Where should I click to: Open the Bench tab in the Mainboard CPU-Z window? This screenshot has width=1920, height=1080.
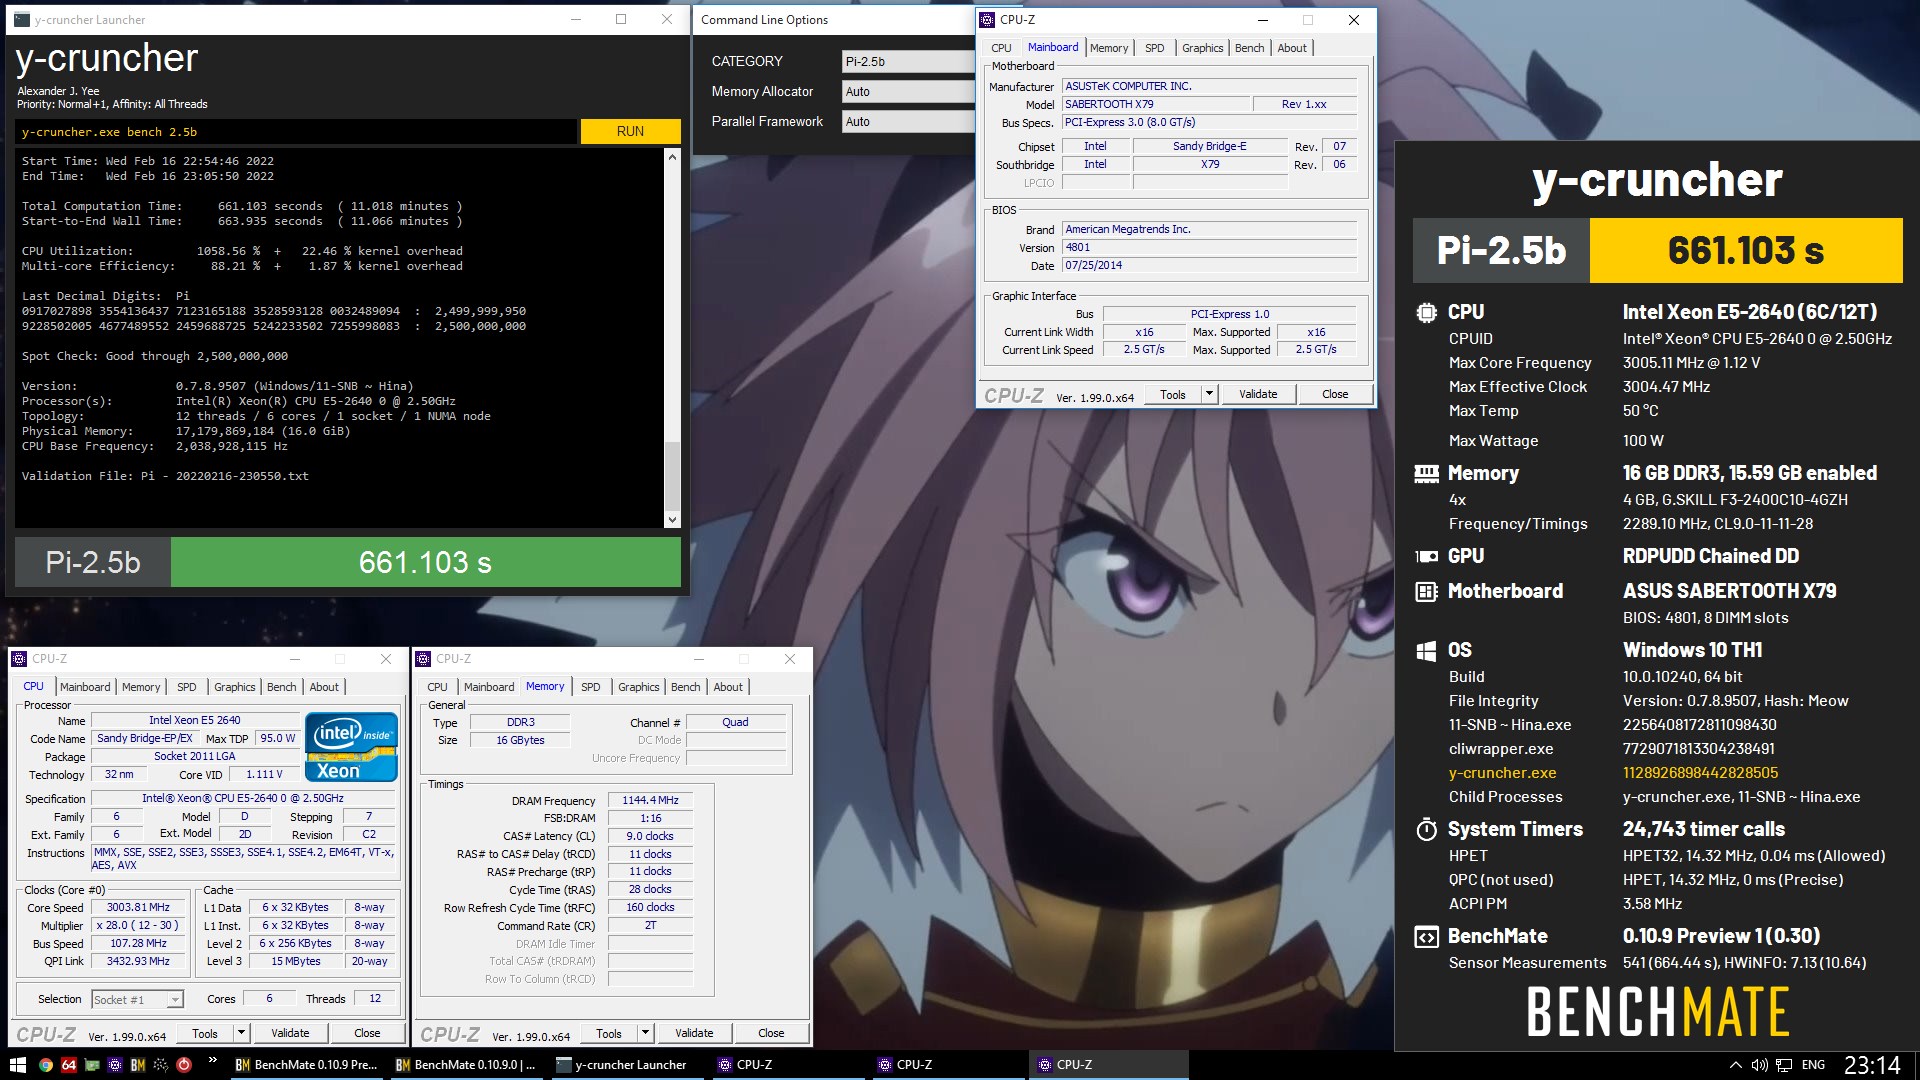1249,48
